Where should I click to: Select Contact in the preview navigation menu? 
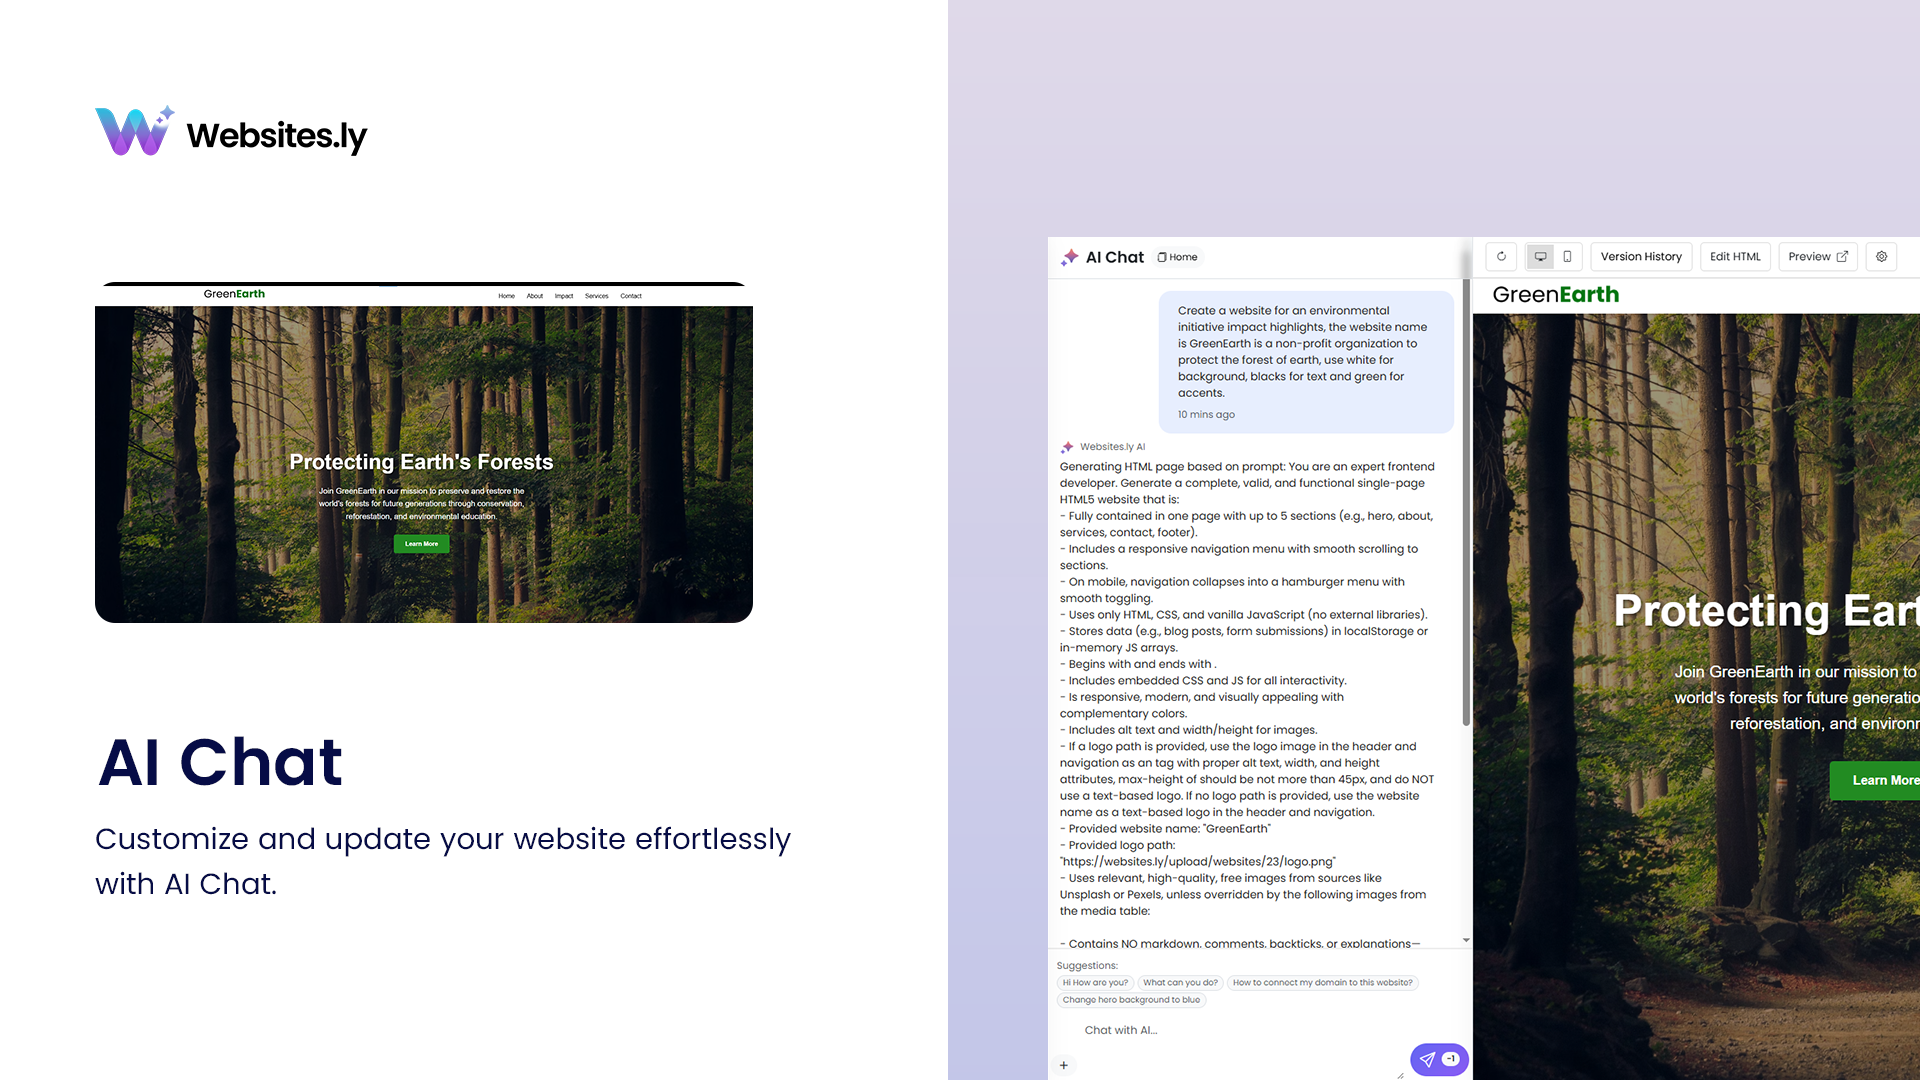(631, 296)
